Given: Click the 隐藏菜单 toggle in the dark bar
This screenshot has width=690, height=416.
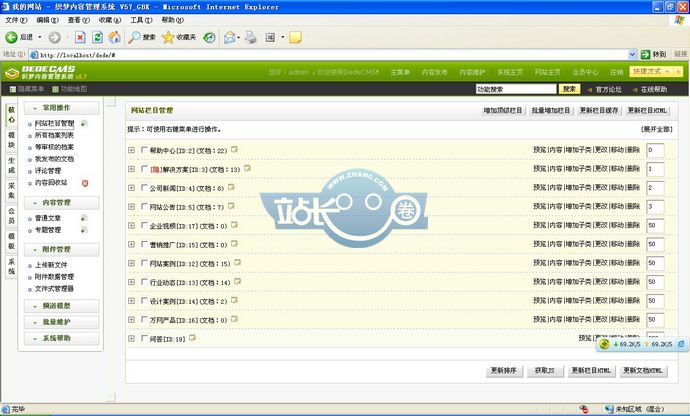Looking at the screenshot, I should pyautogui.click(x=27, y=89).
